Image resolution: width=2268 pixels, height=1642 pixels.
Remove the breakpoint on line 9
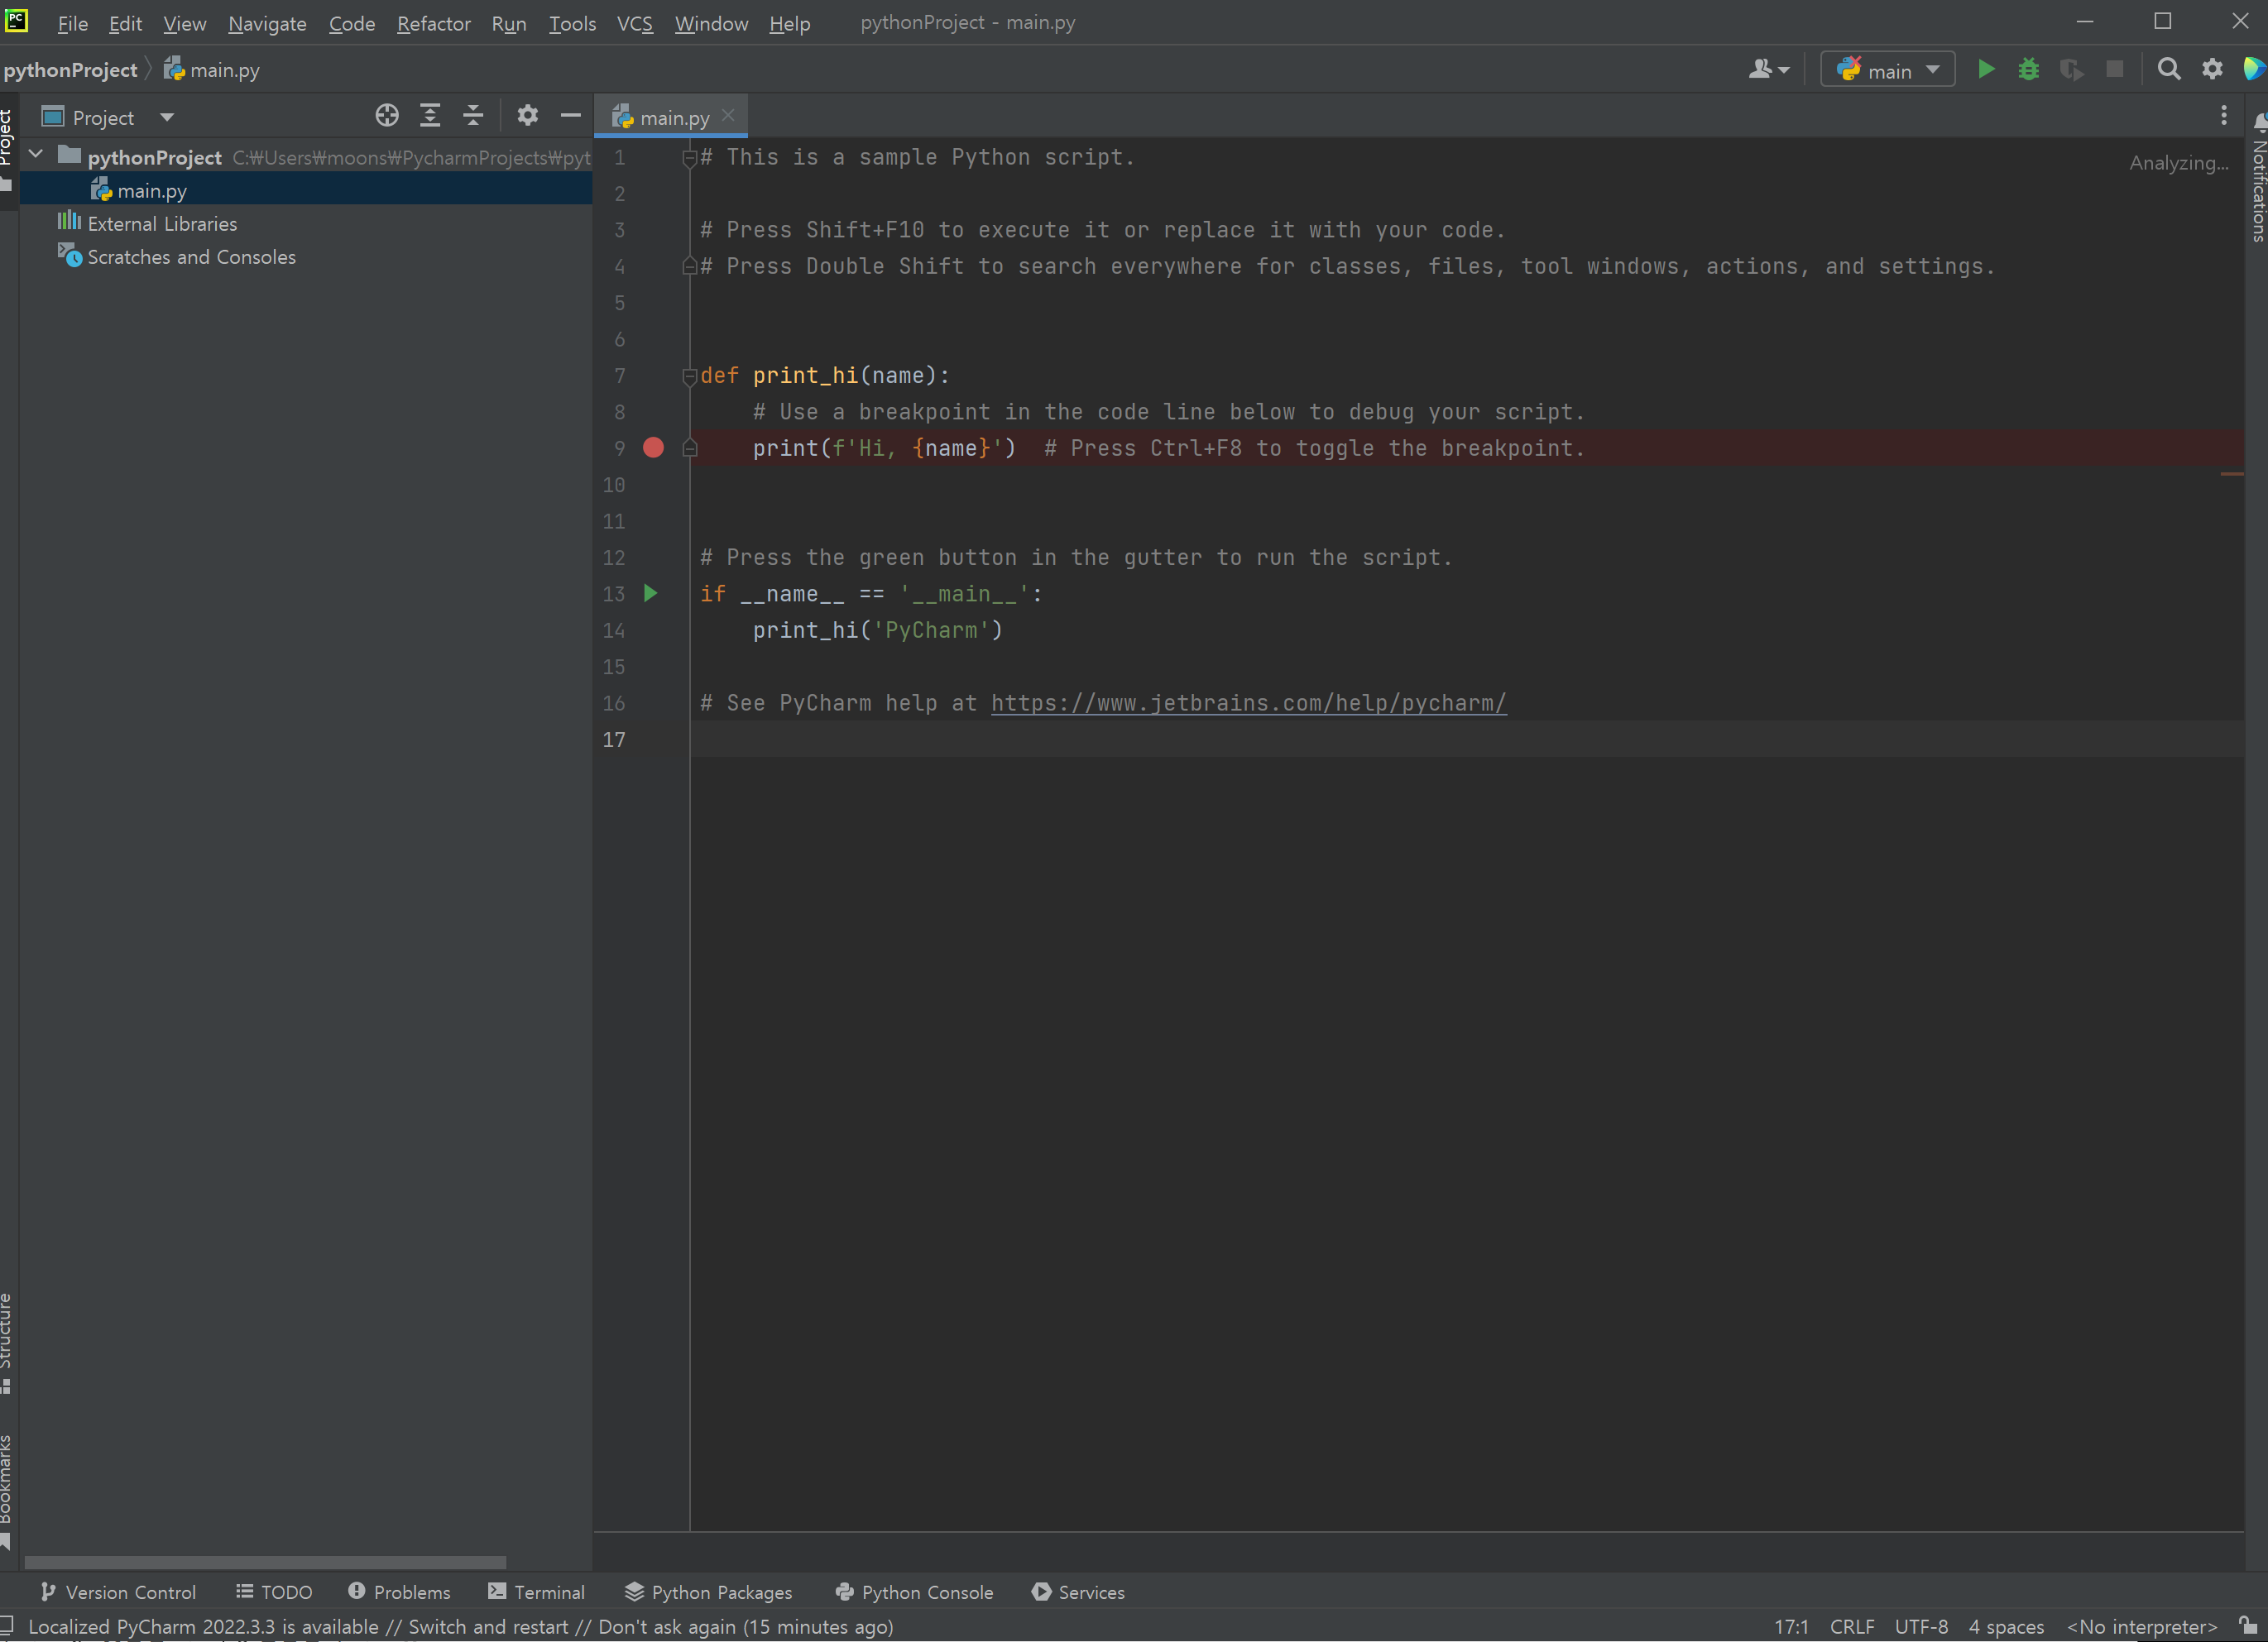click(653, 447)
